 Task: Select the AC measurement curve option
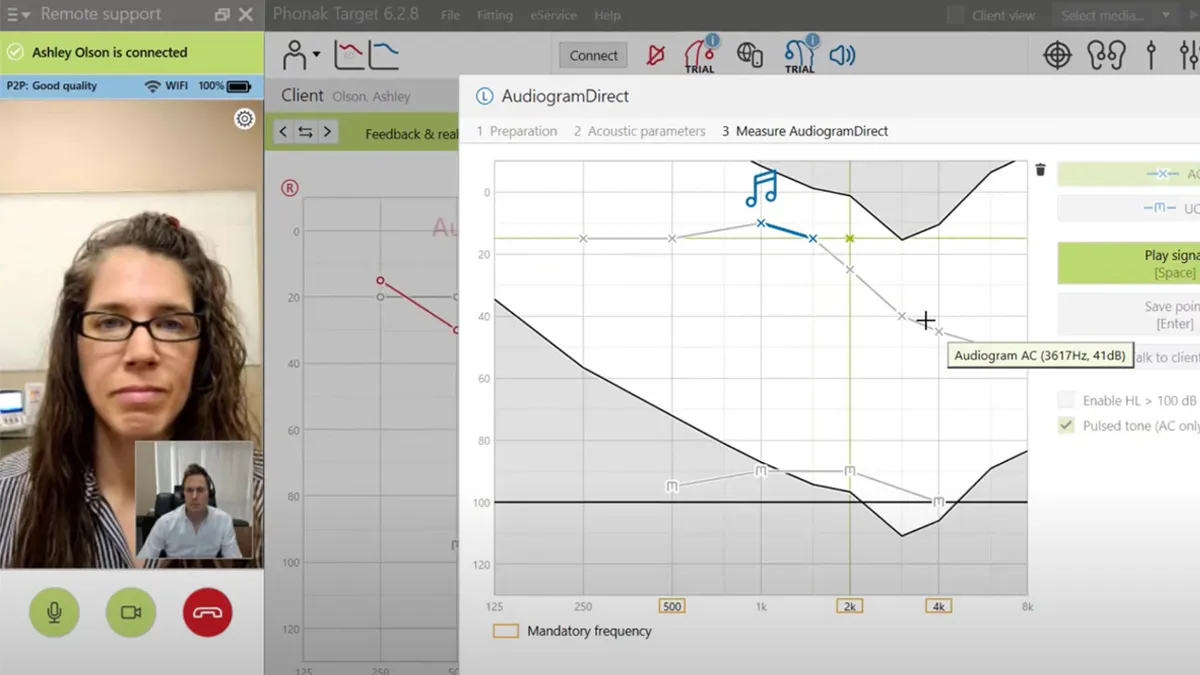tap(1128, 174)
